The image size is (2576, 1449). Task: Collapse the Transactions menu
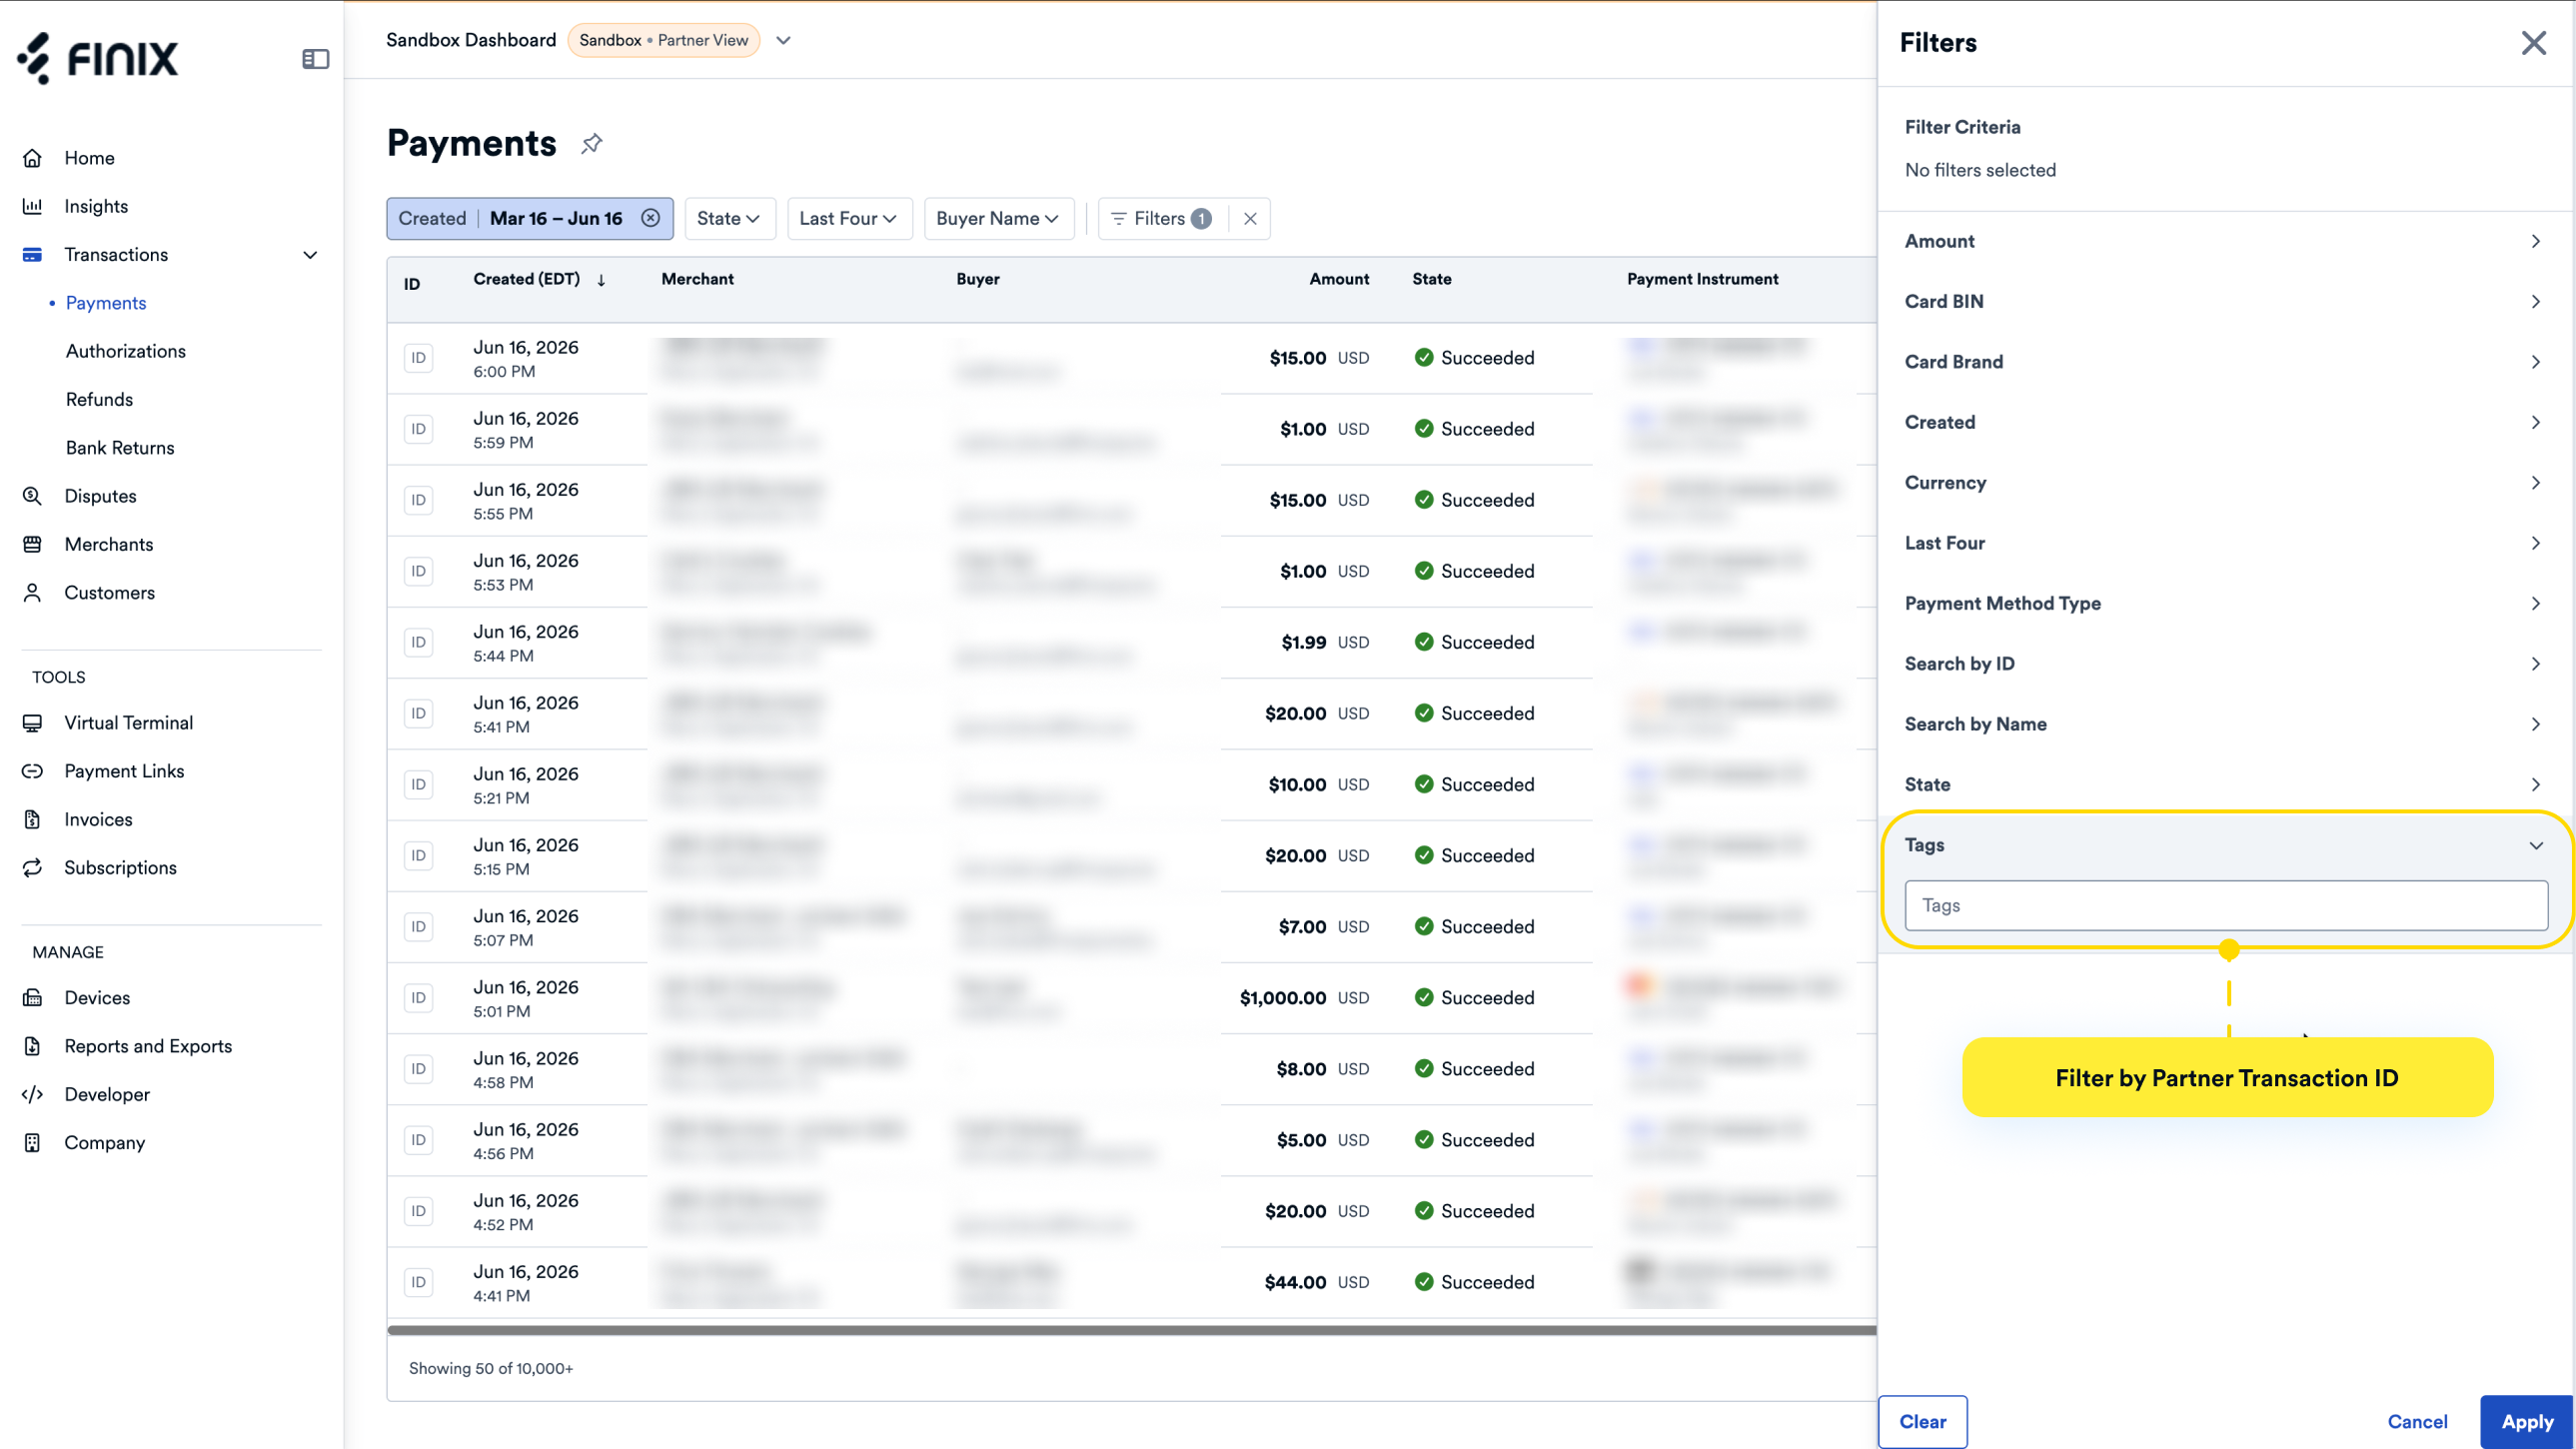tap(310, 255)
